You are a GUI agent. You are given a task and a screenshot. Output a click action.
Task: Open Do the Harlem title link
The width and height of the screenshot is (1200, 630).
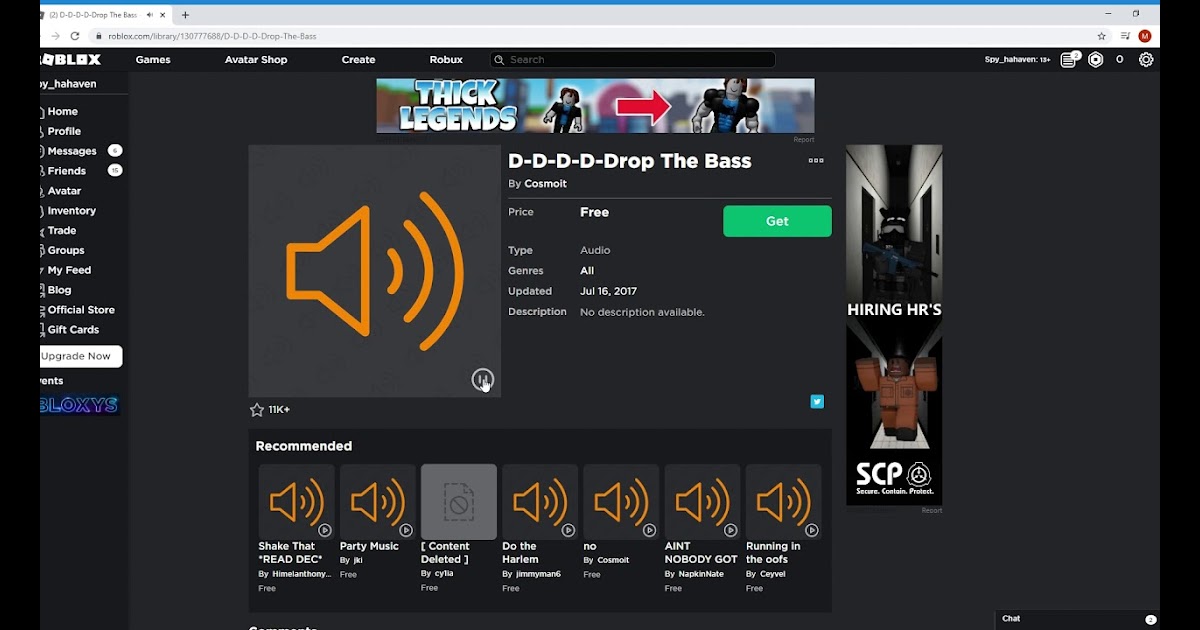(x=520, y=553)
